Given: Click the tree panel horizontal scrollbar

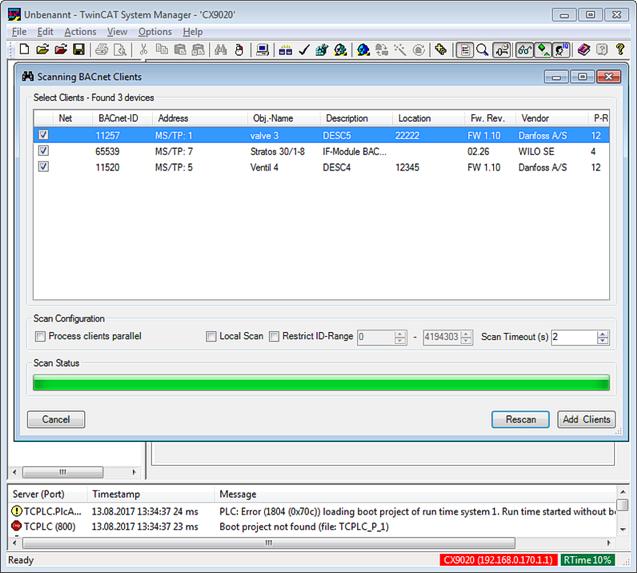Looking at the screenshot, I should pos(63,472).
